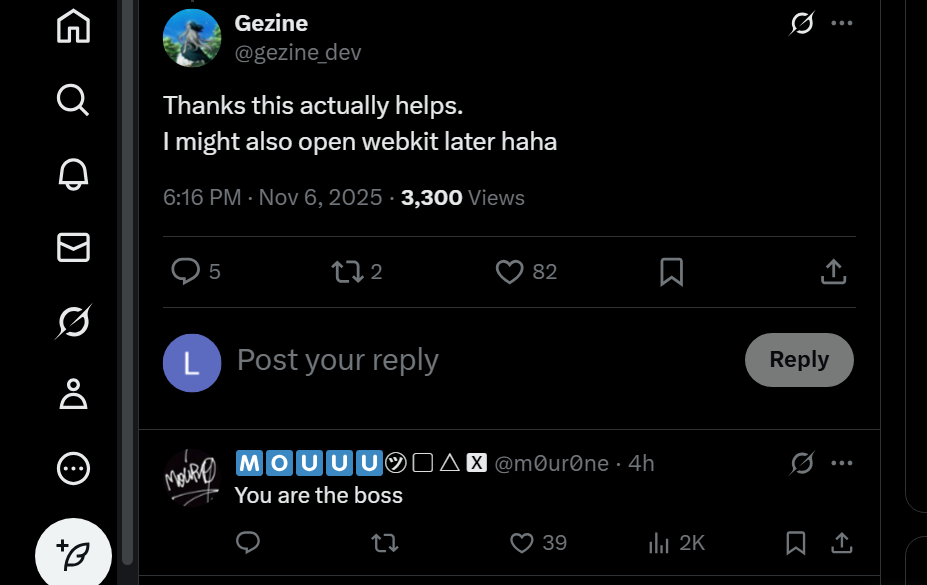Like the "You are the boss" reply

point(522,542)
